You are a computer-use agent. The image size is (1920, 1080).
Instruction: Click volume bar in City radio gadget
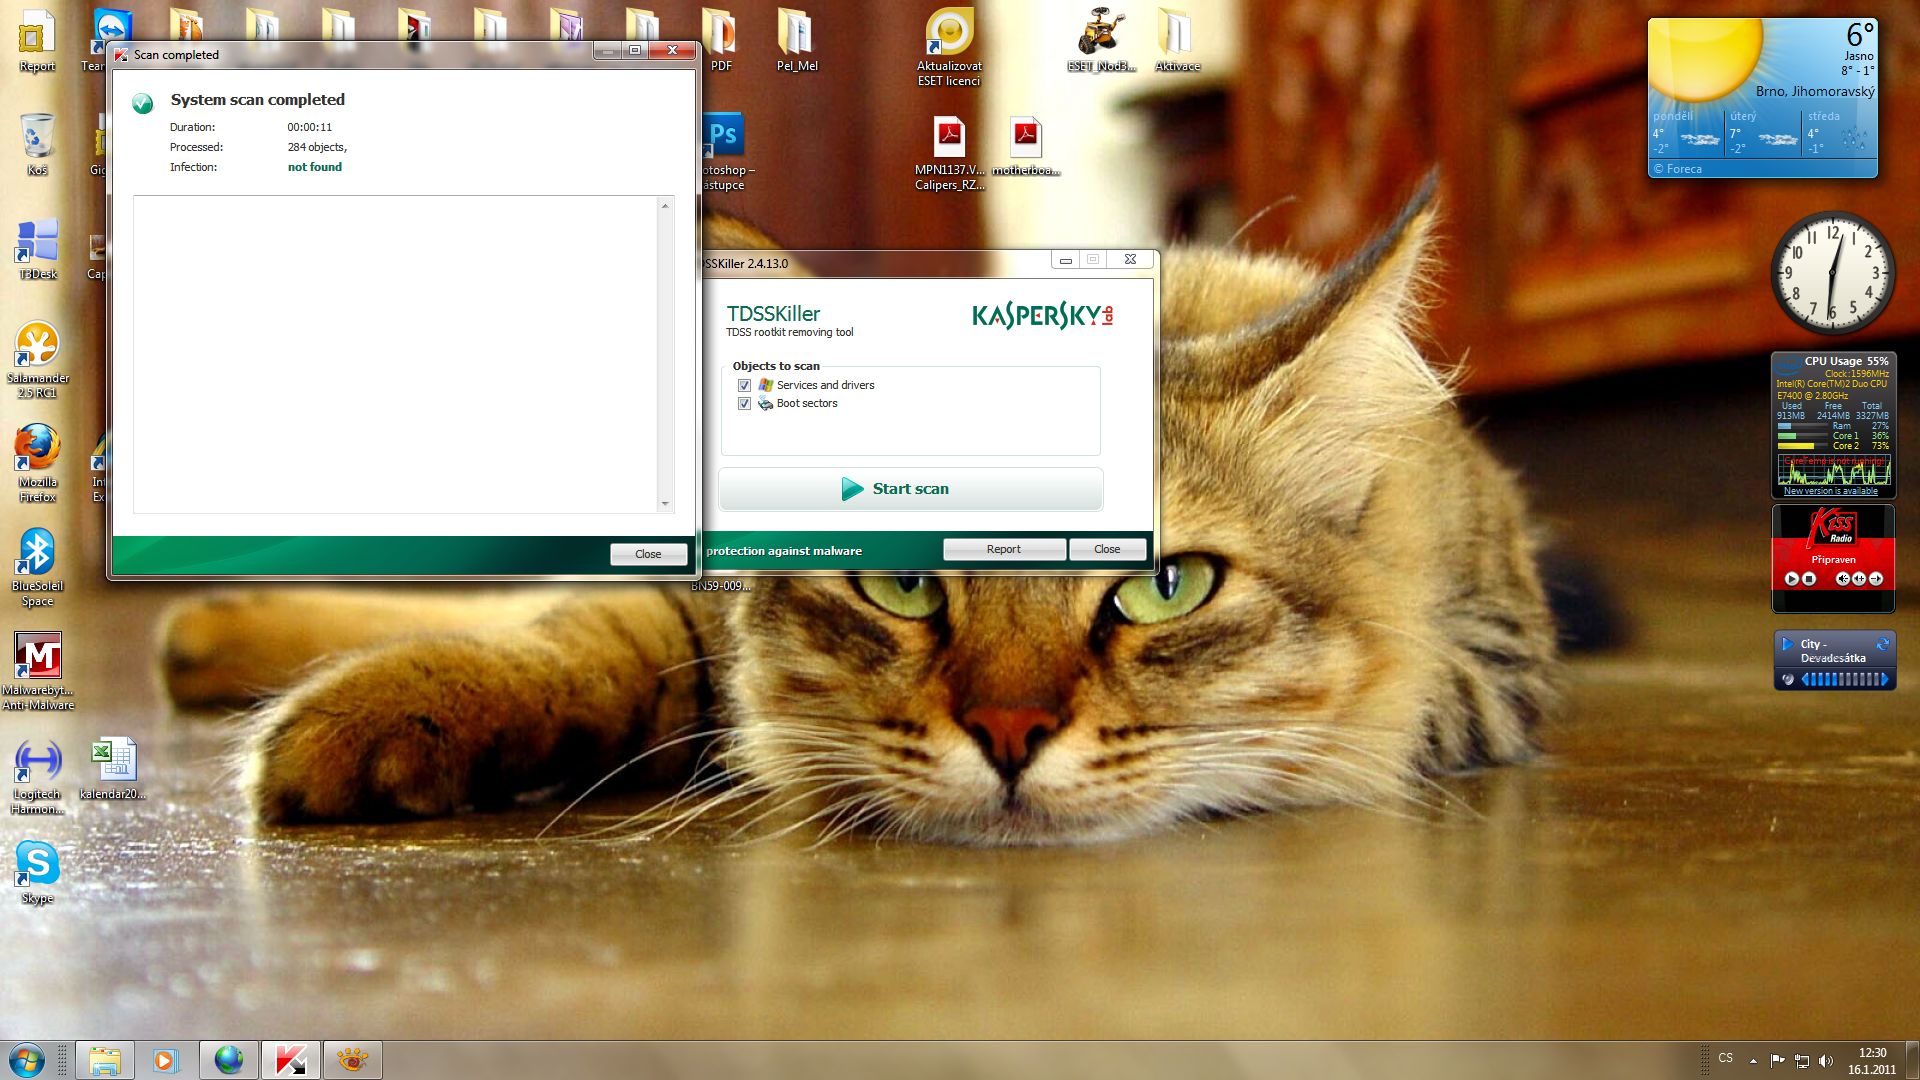tap(1844, 680)
